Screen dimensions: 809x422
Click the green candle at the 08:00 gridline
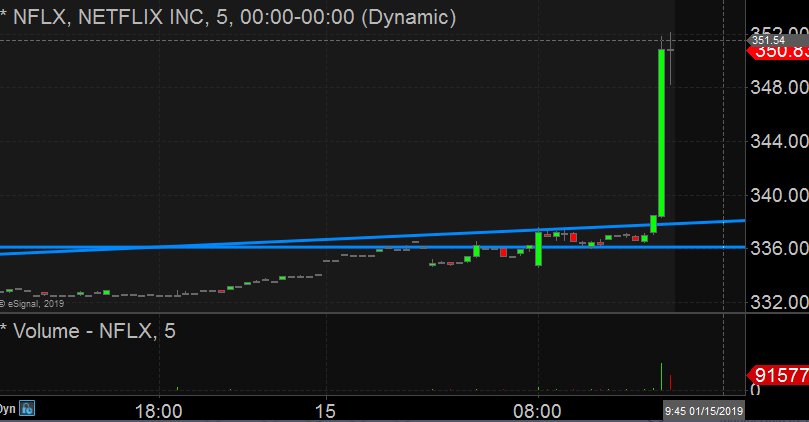(538, 249)
